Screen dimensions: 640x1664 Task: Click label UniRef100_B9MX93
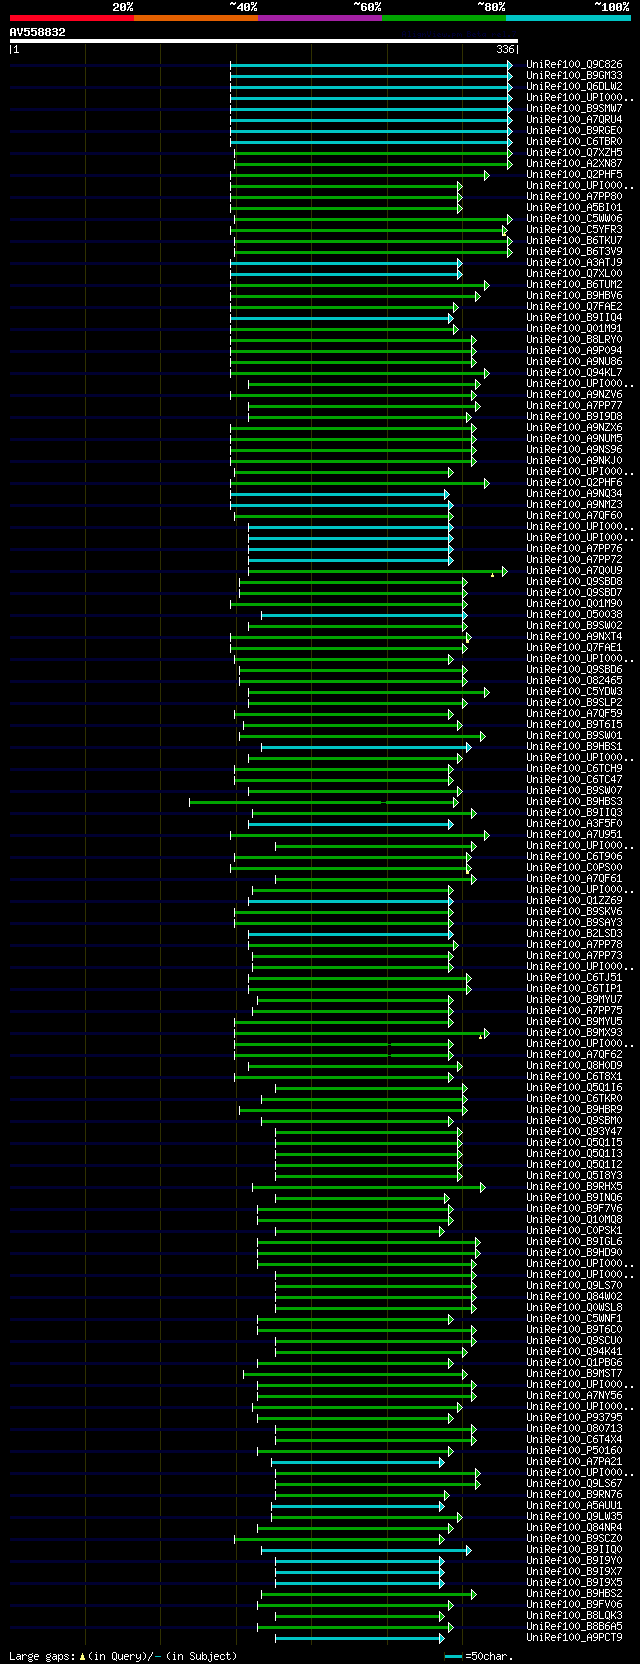pyautogui.click(x=574, y=1033)
